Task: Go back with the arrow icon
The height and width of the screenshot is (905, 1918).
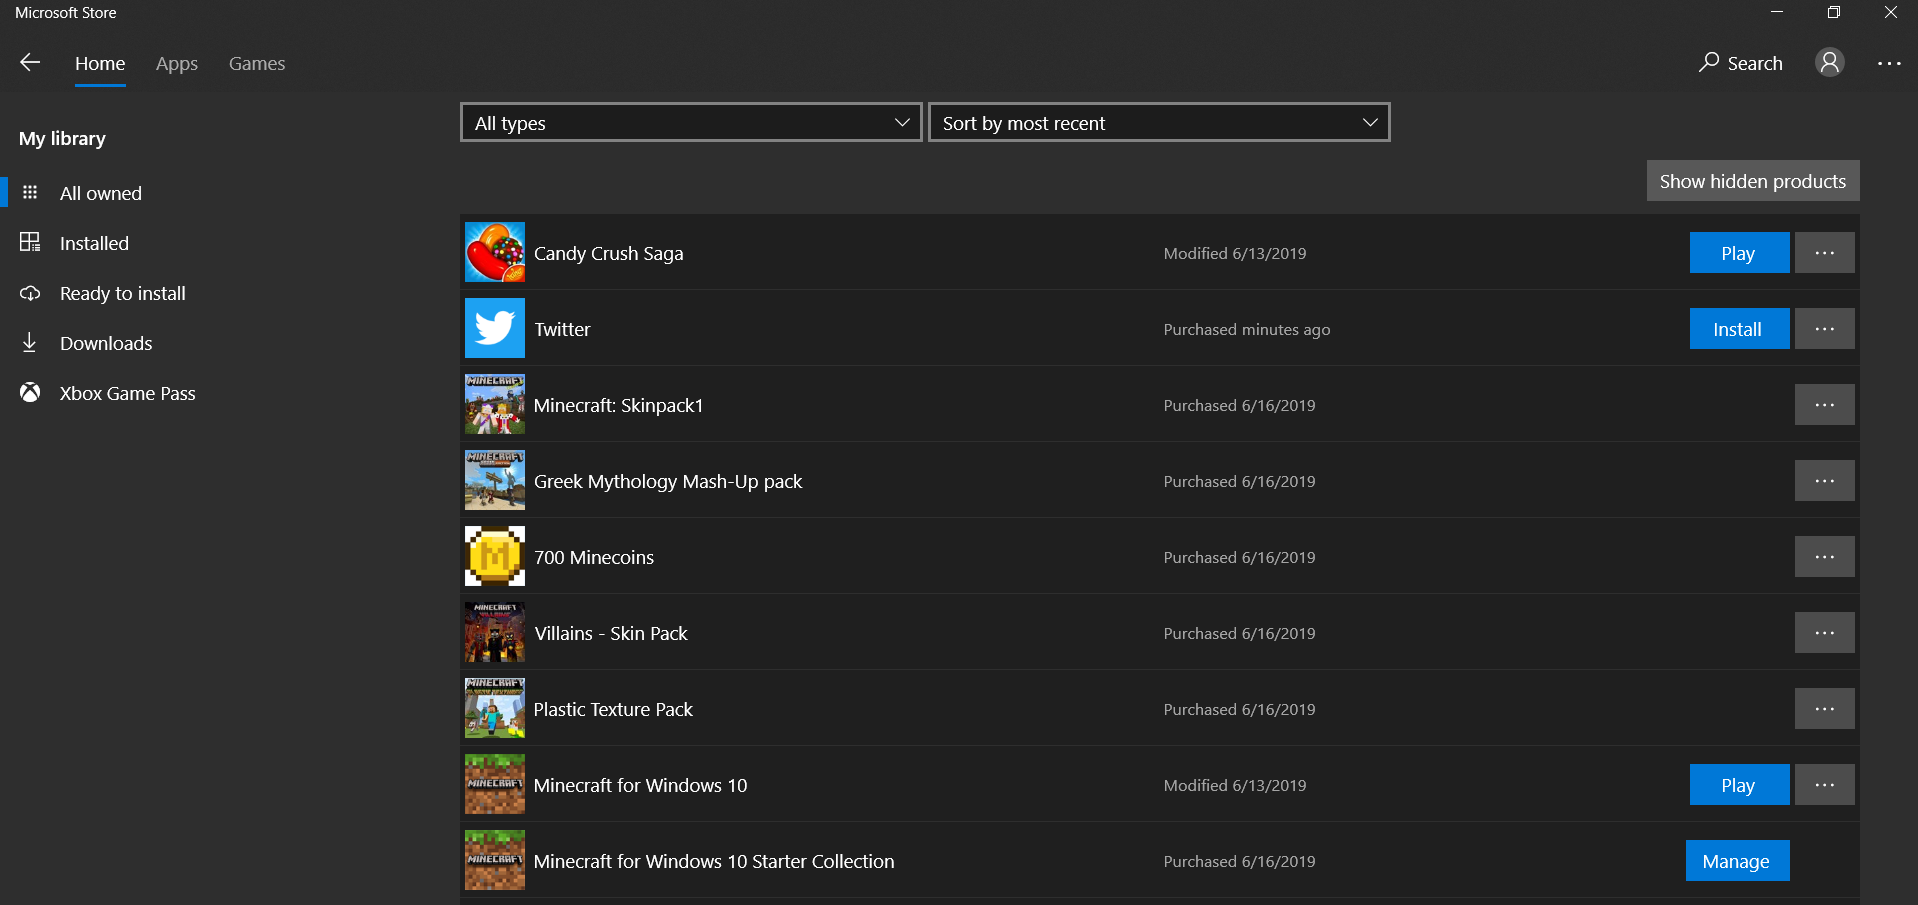Action: (30, 63)
